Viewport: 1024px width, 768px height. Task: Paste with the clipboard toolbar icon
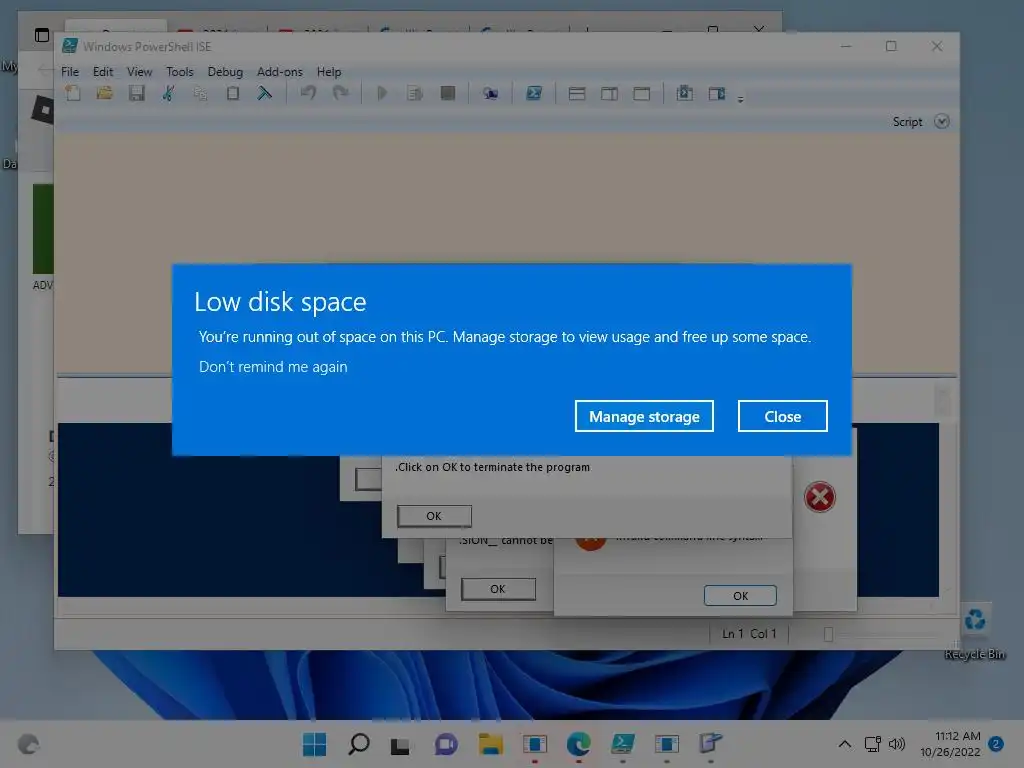pyautogui.click(x=232, y=93)
